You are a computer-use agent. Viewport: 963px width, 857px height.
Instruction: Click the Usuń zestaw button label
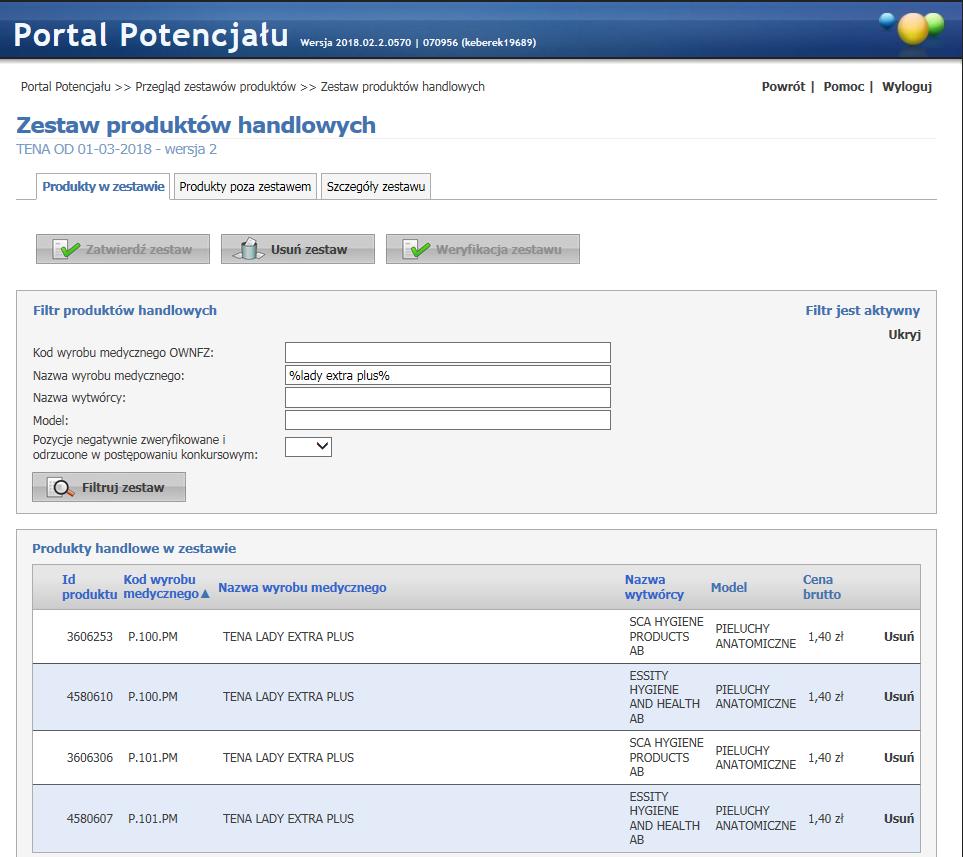[x=309, y=249]
